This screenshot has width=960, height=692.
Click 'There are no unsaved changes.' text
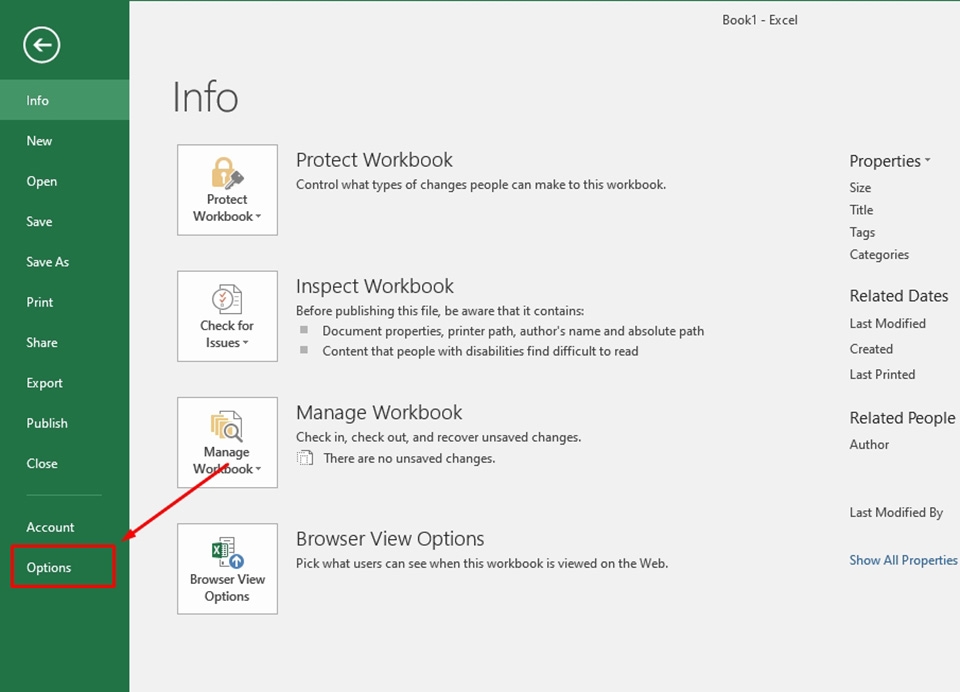tap(409, 458)
